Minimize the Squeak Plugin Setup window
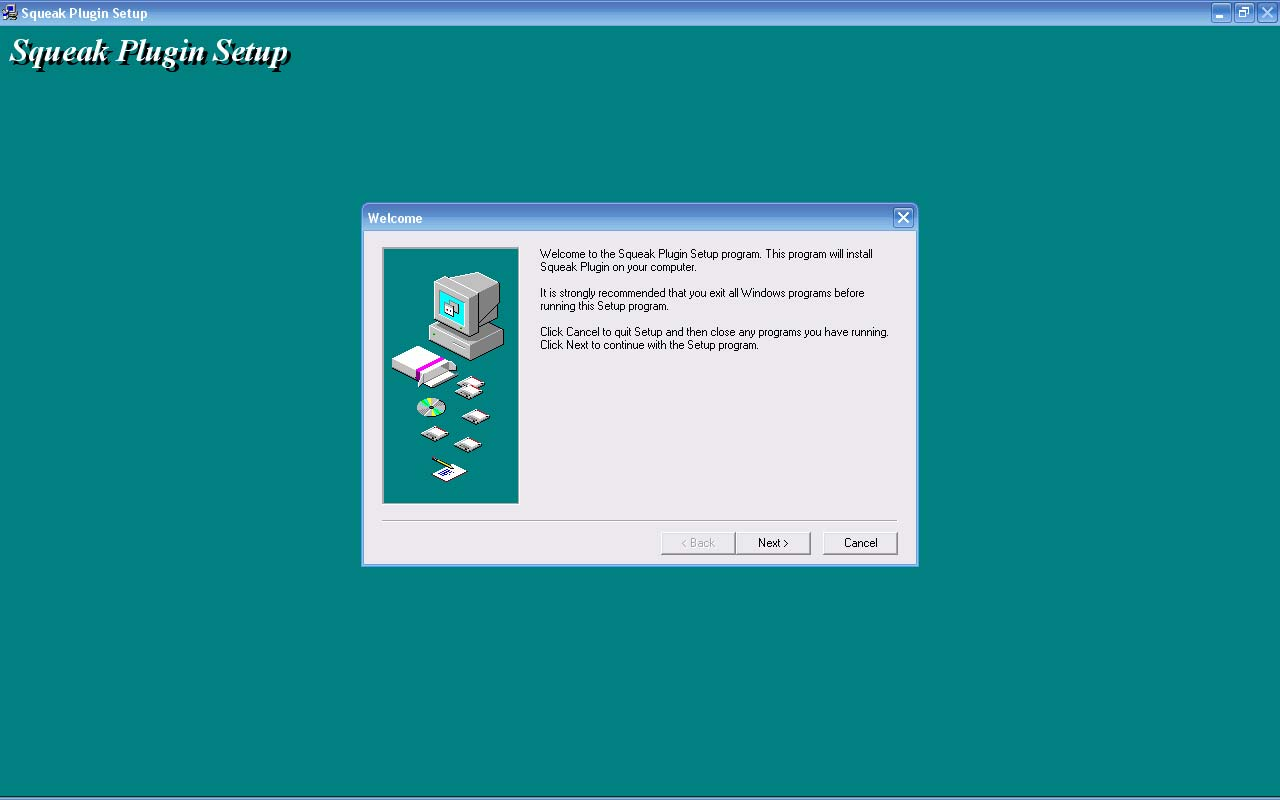 (1221, 13)
